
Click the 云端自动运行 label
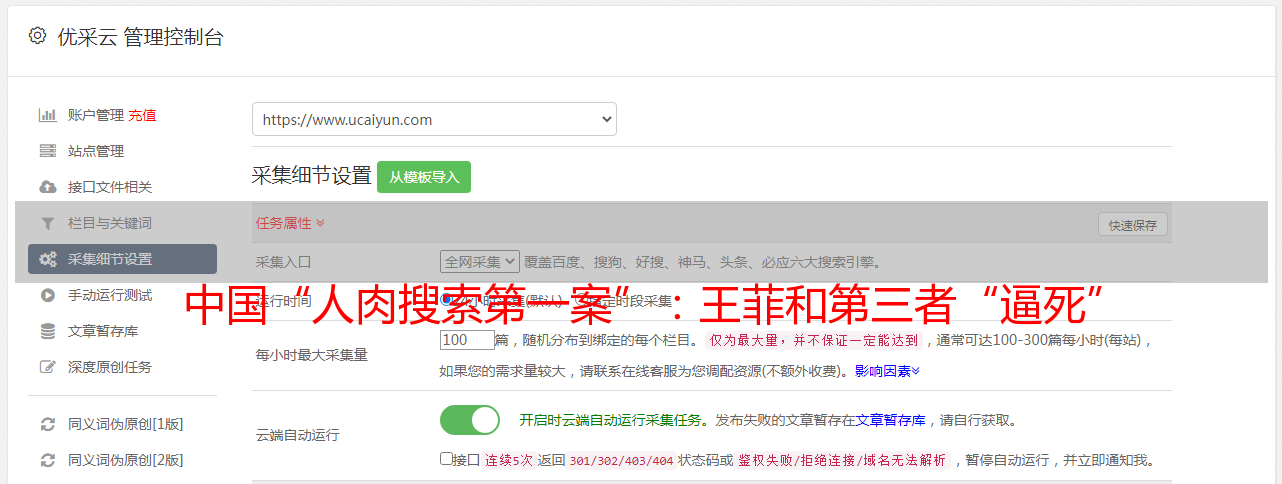[x=298, y=435]
